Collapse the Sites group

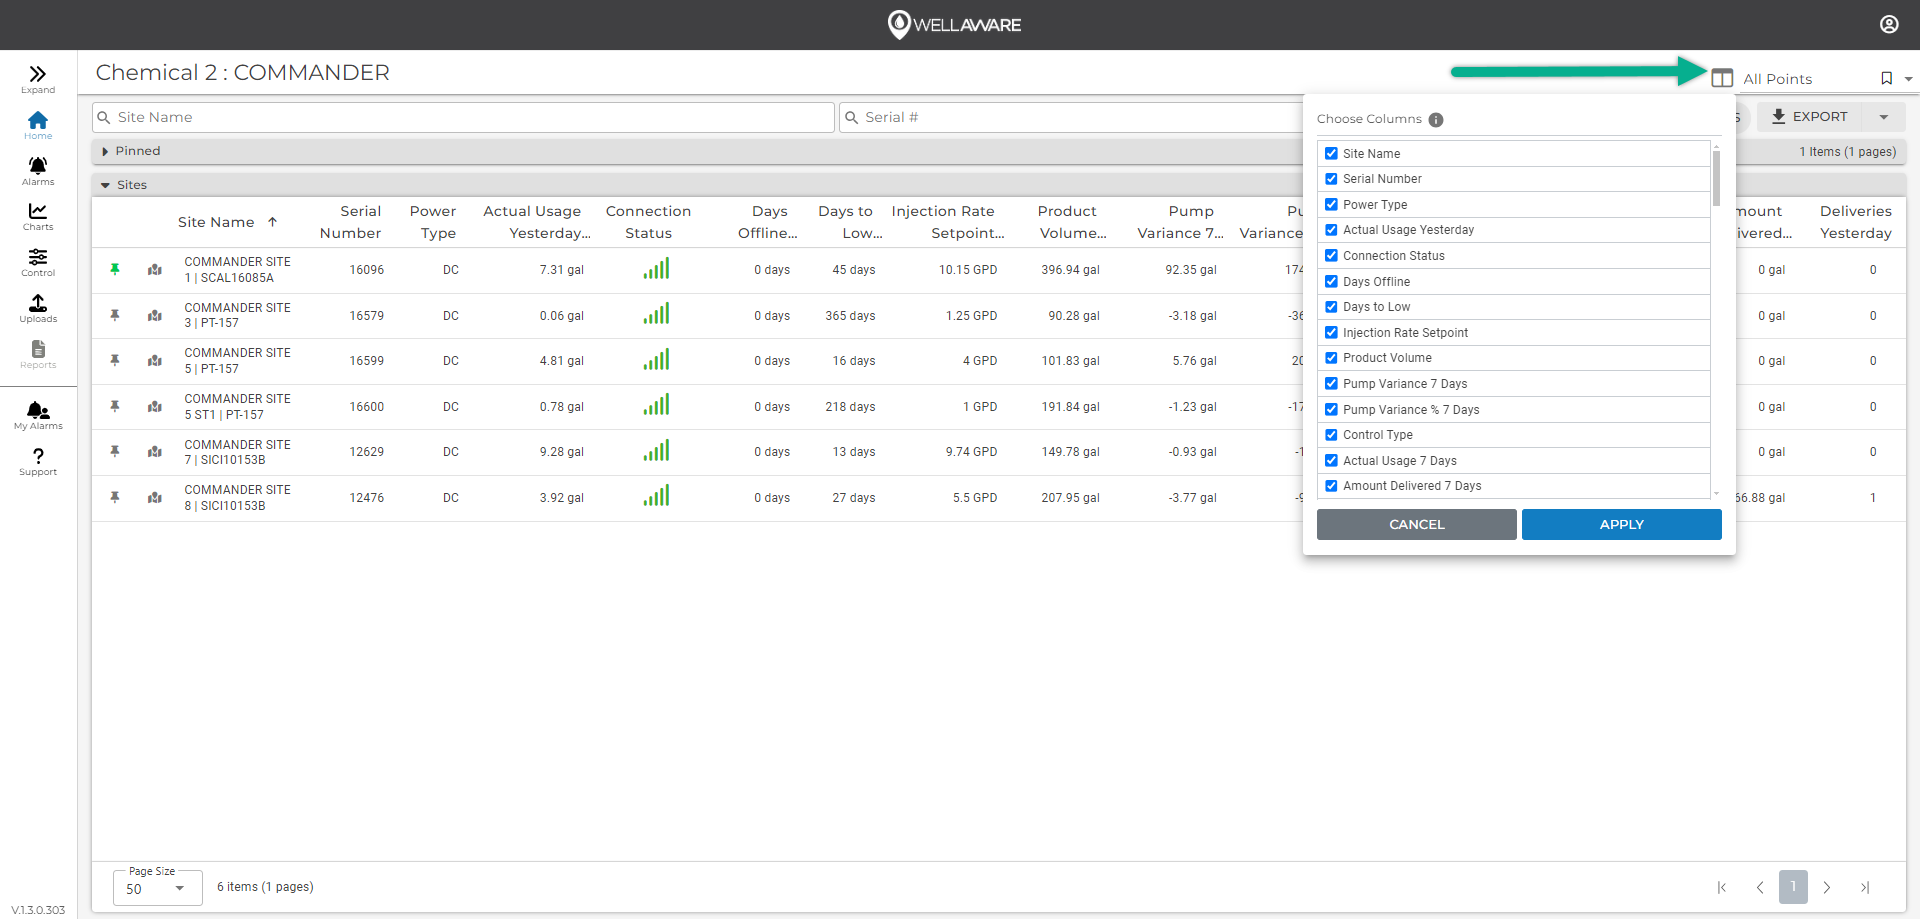click(105, 185)
